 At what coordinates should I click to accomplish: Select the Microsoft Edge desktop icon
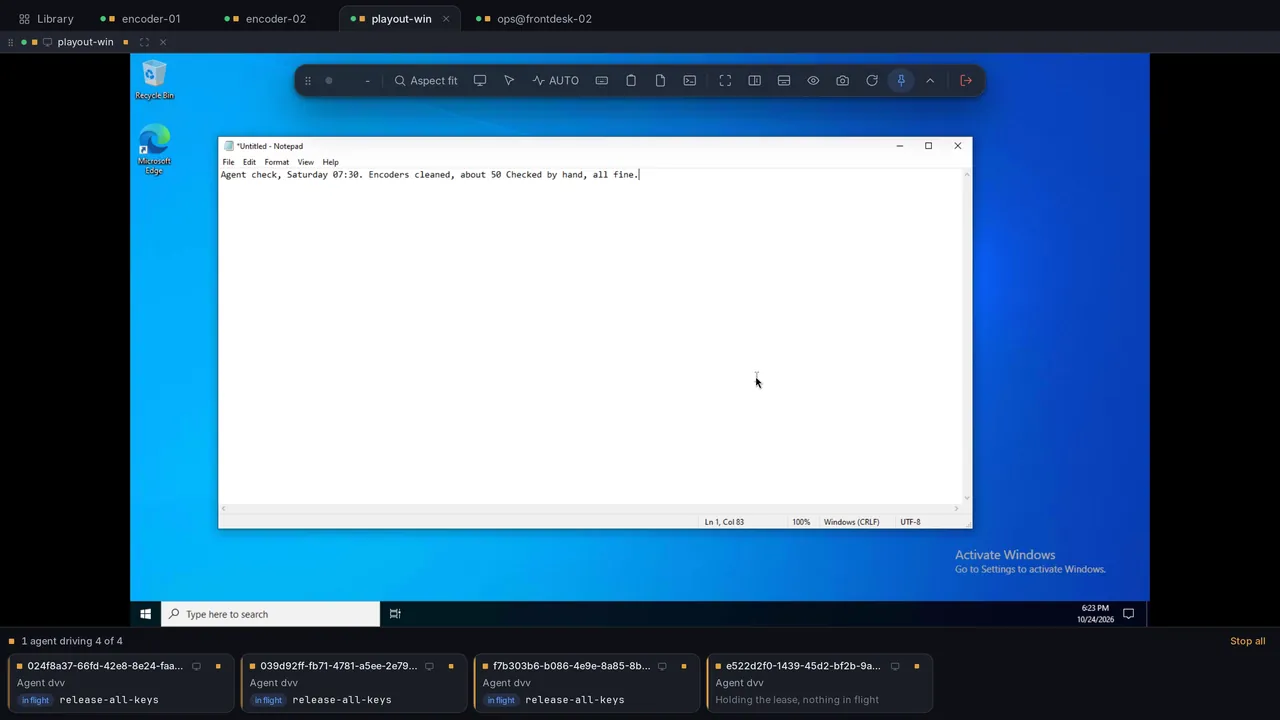154,150
